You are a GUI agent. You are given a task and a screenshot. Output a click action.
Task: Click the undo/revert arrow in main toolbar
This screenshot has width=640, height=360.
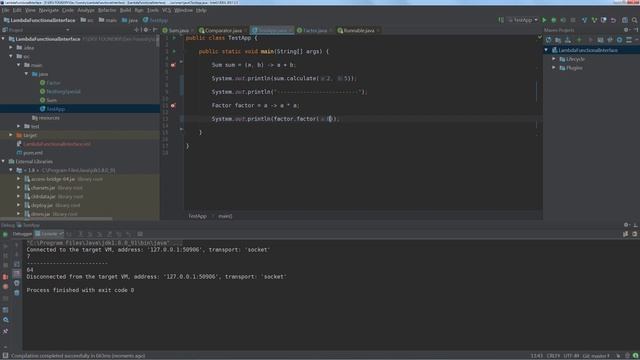[x=613, y=20]
